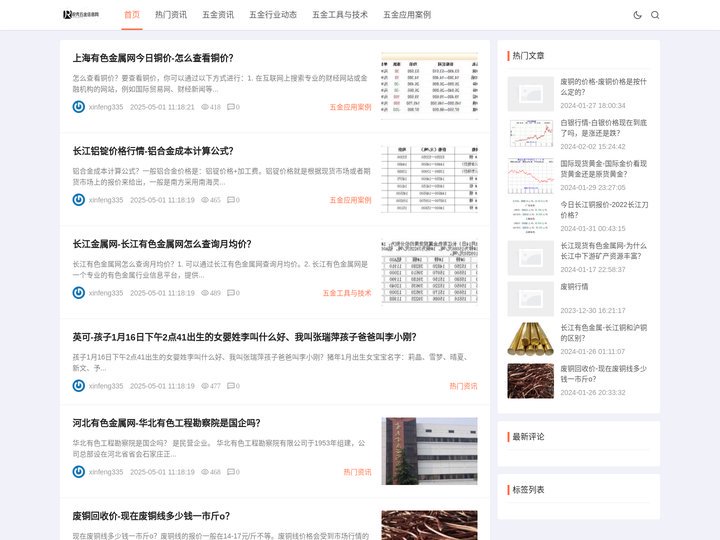Open sidebar article 废铜行情
The width and height of the screenshot is (720, 540).
574,287
